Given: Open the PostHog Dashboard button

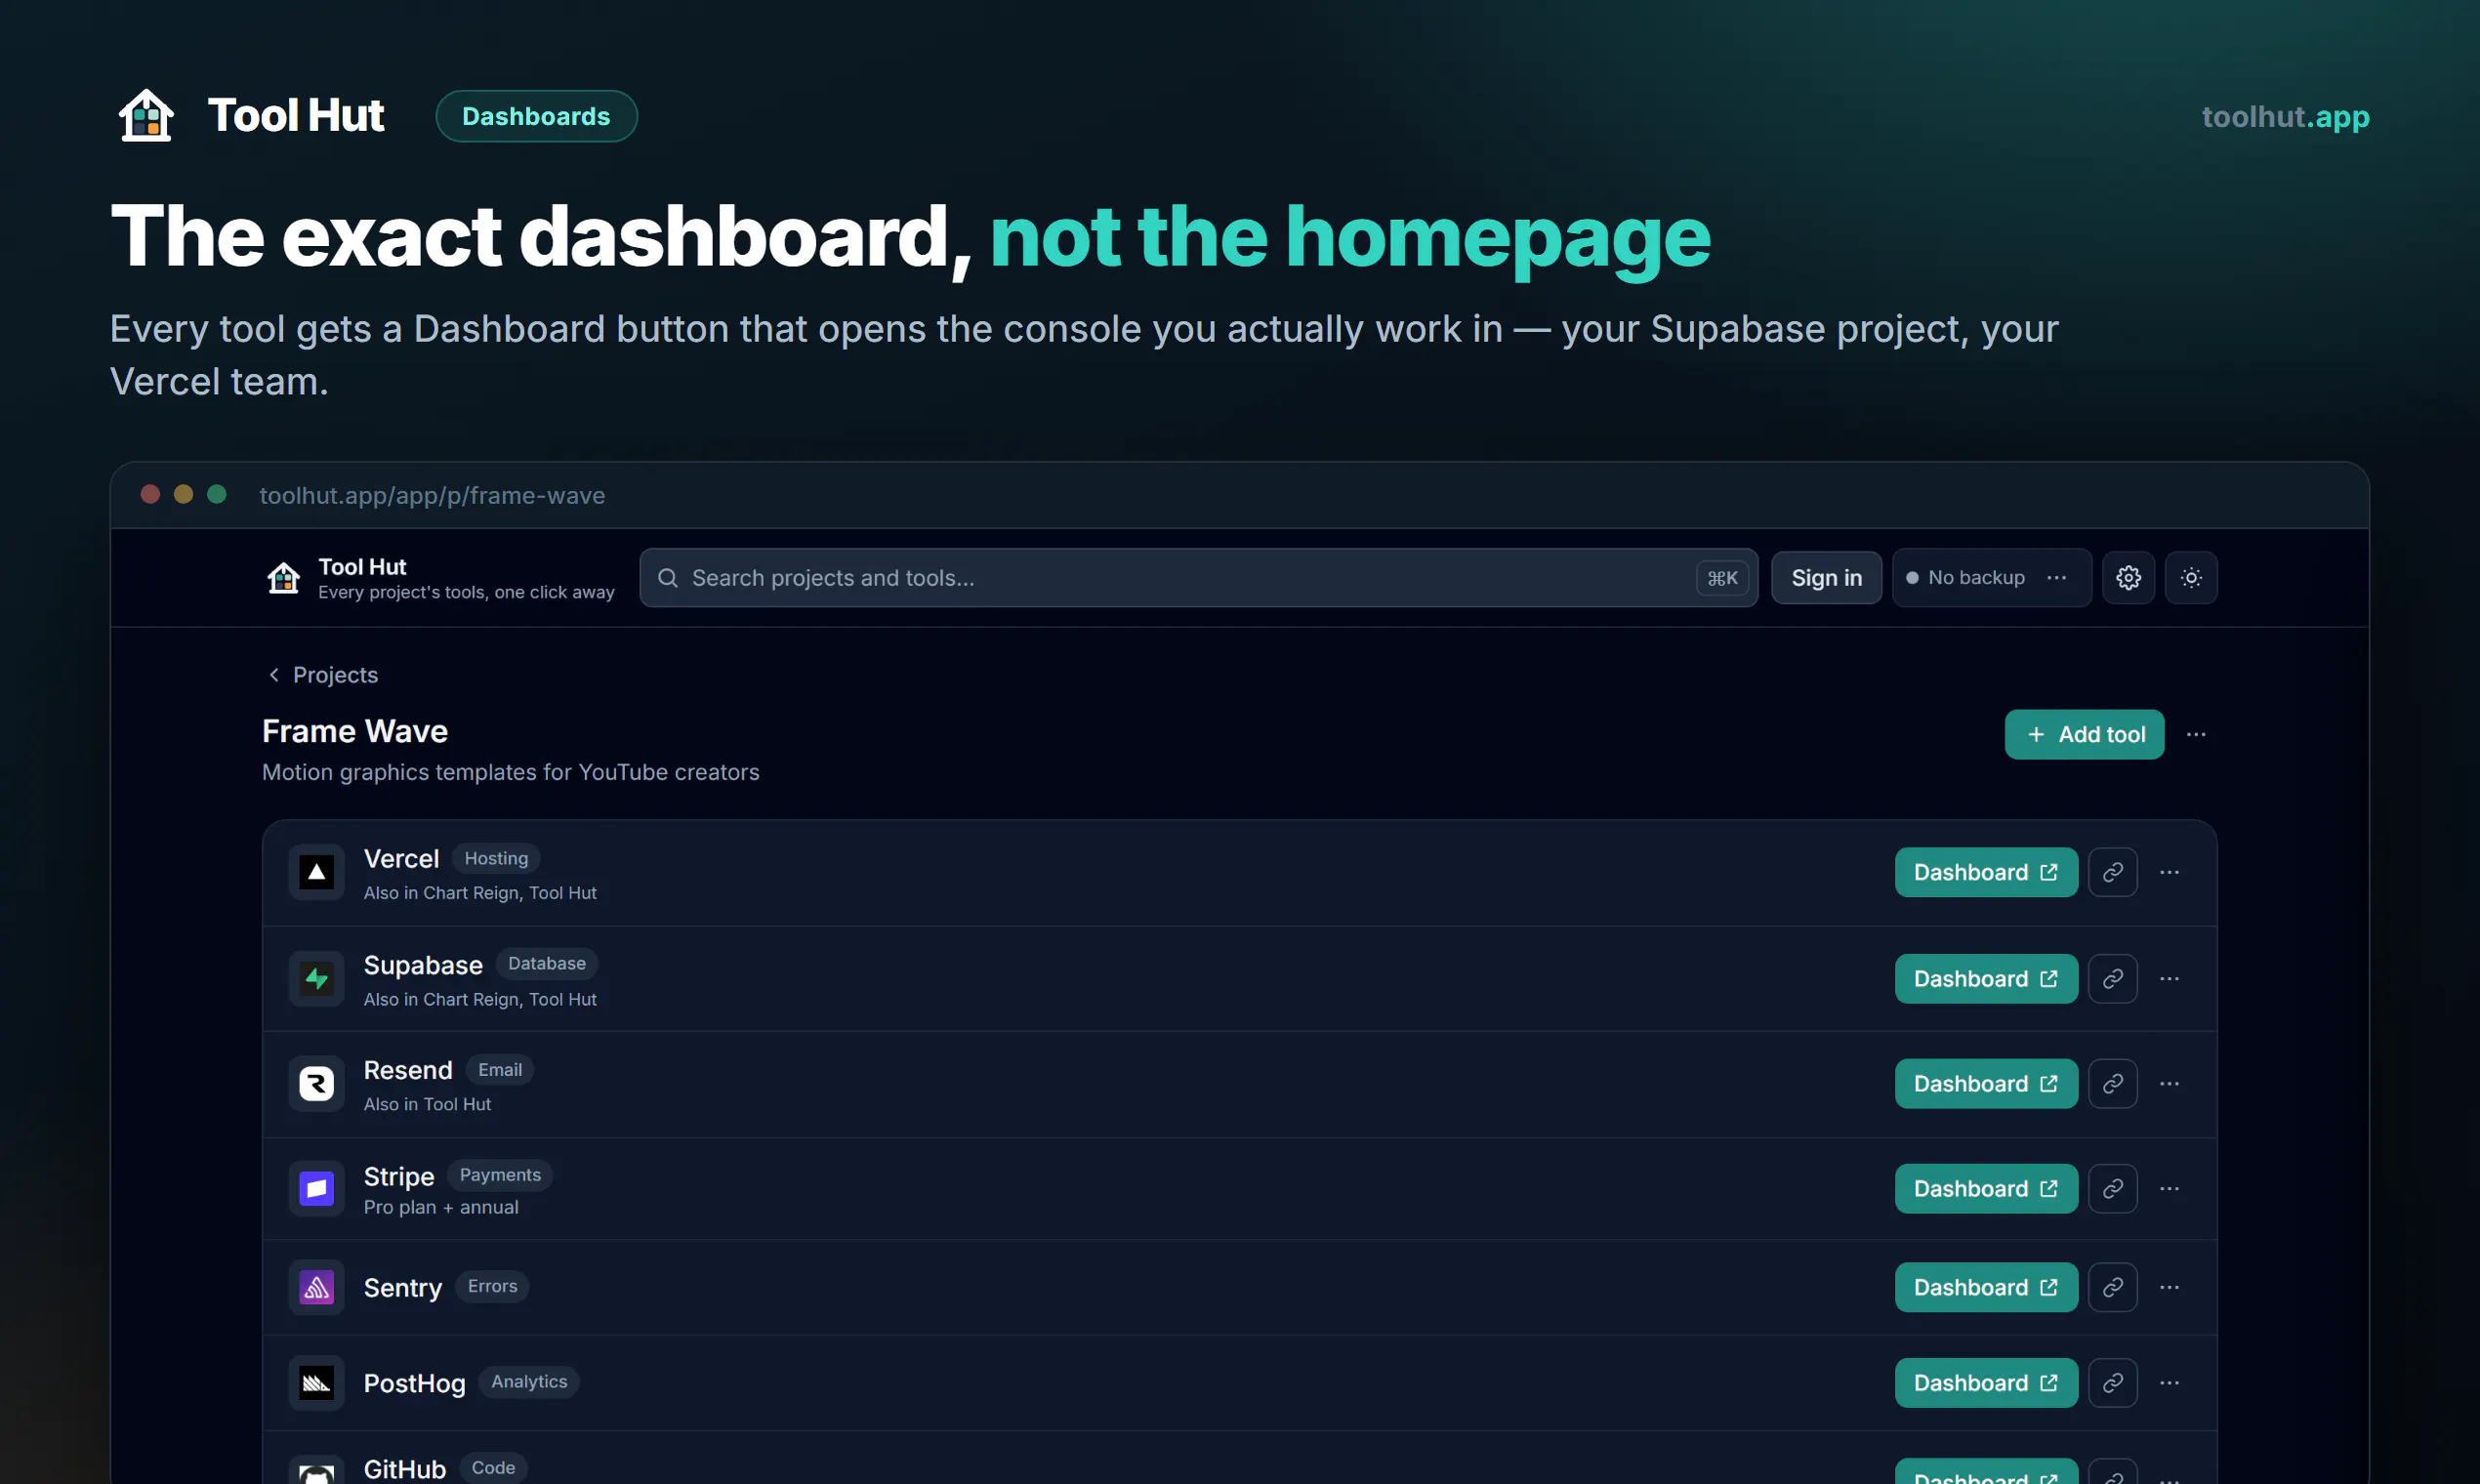Looking at the screenshot, I should coord(1986,1382).
